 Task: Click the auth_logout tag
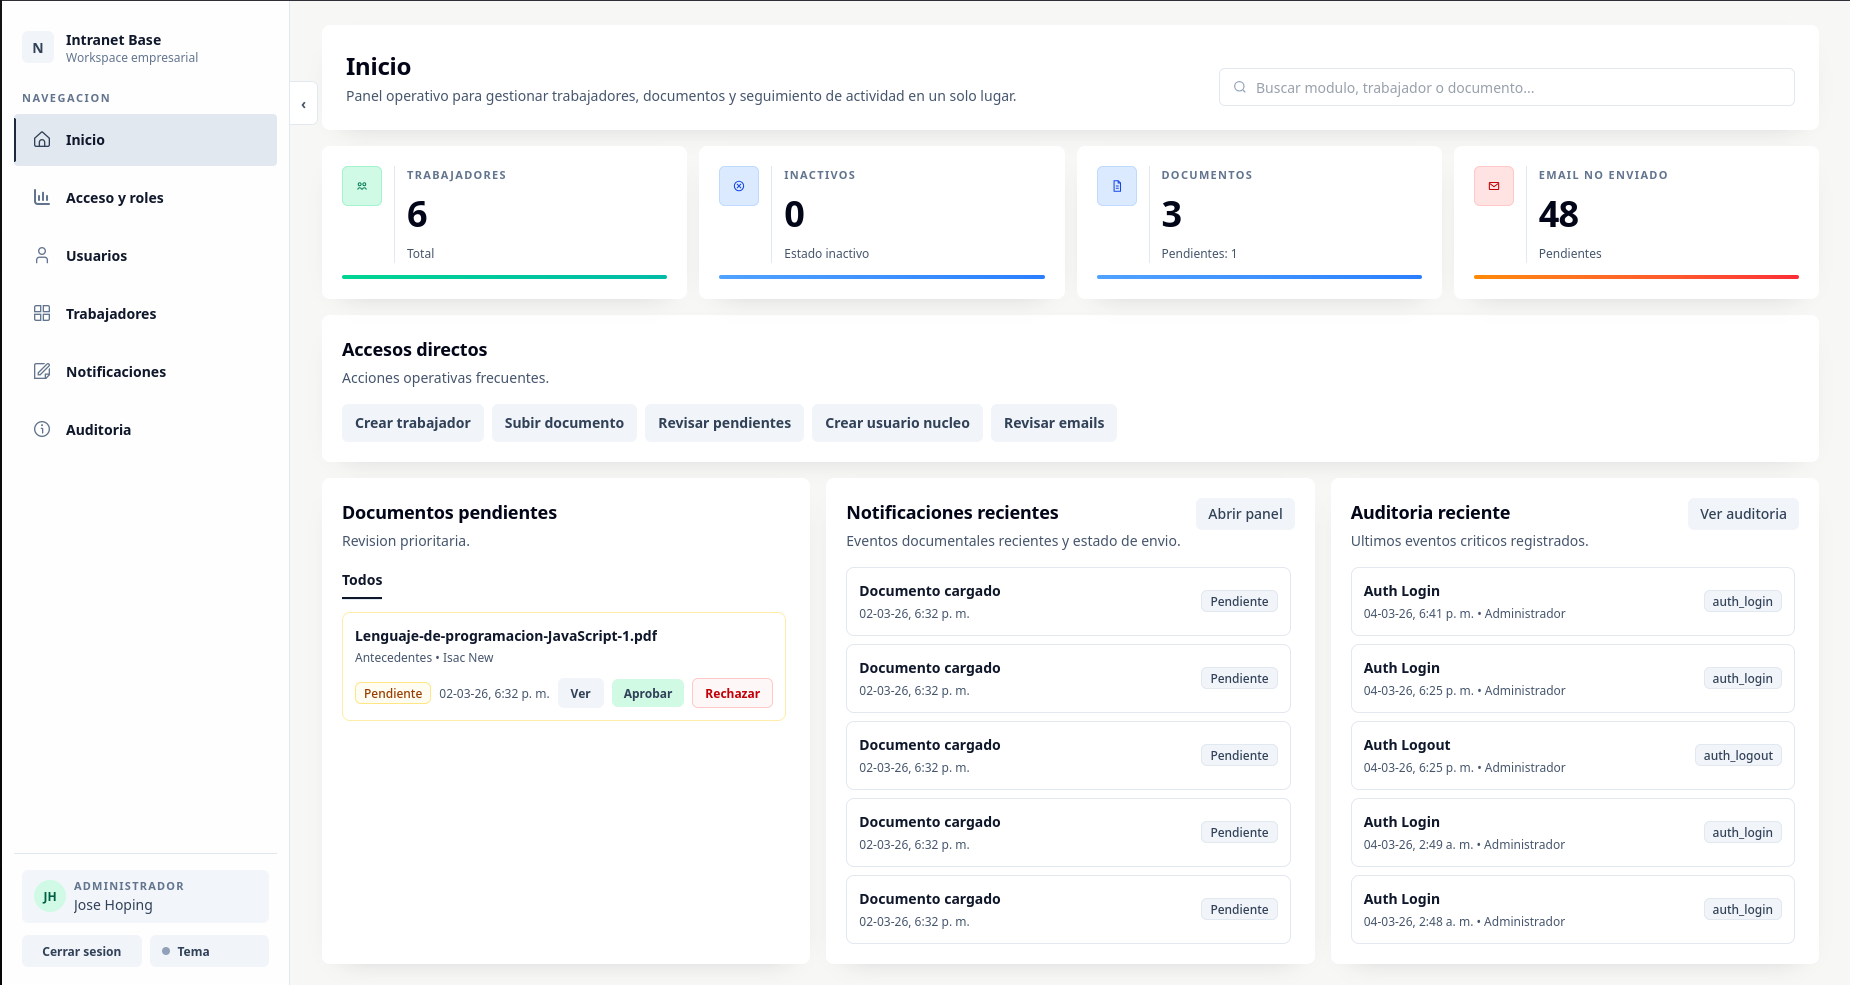coord(1738,755)
